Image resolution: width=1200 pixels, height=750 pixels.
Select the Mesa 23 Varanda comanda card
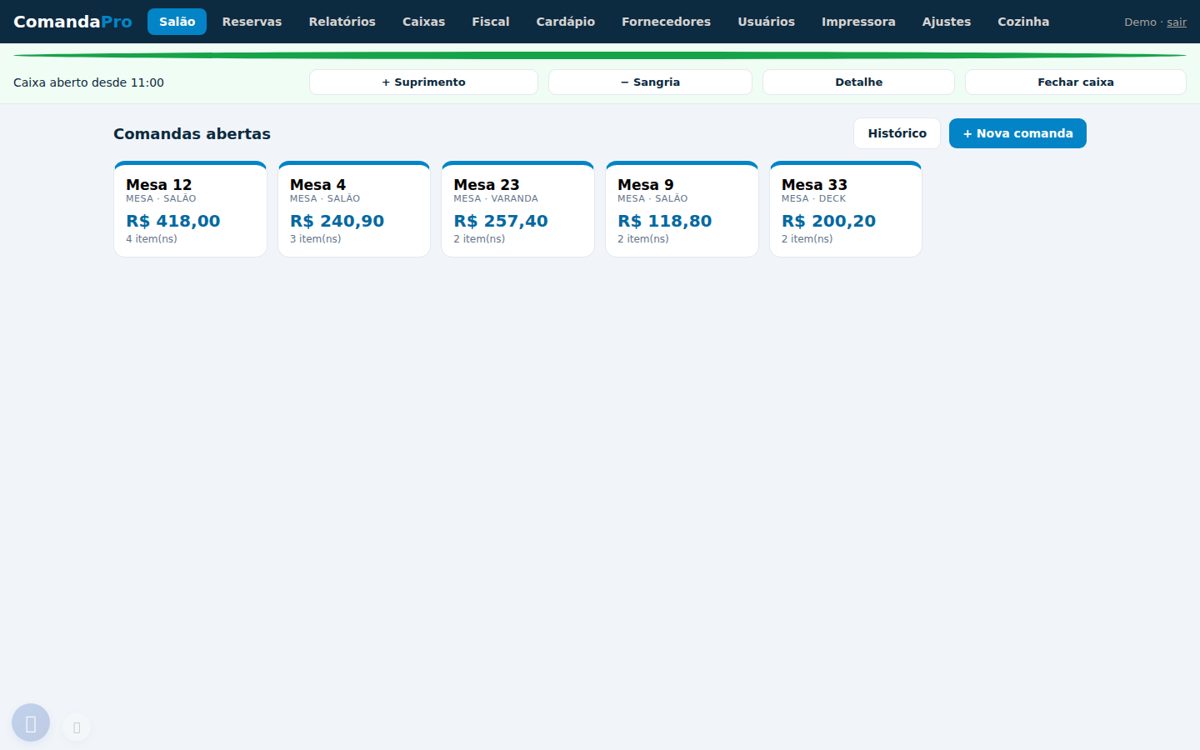tap(518, 209)
